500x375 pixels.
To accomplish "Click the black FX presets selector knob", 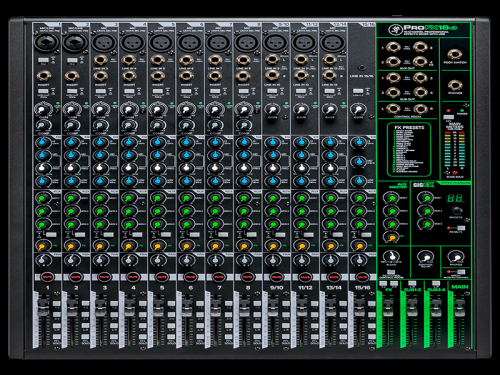I will click(457, 211).
